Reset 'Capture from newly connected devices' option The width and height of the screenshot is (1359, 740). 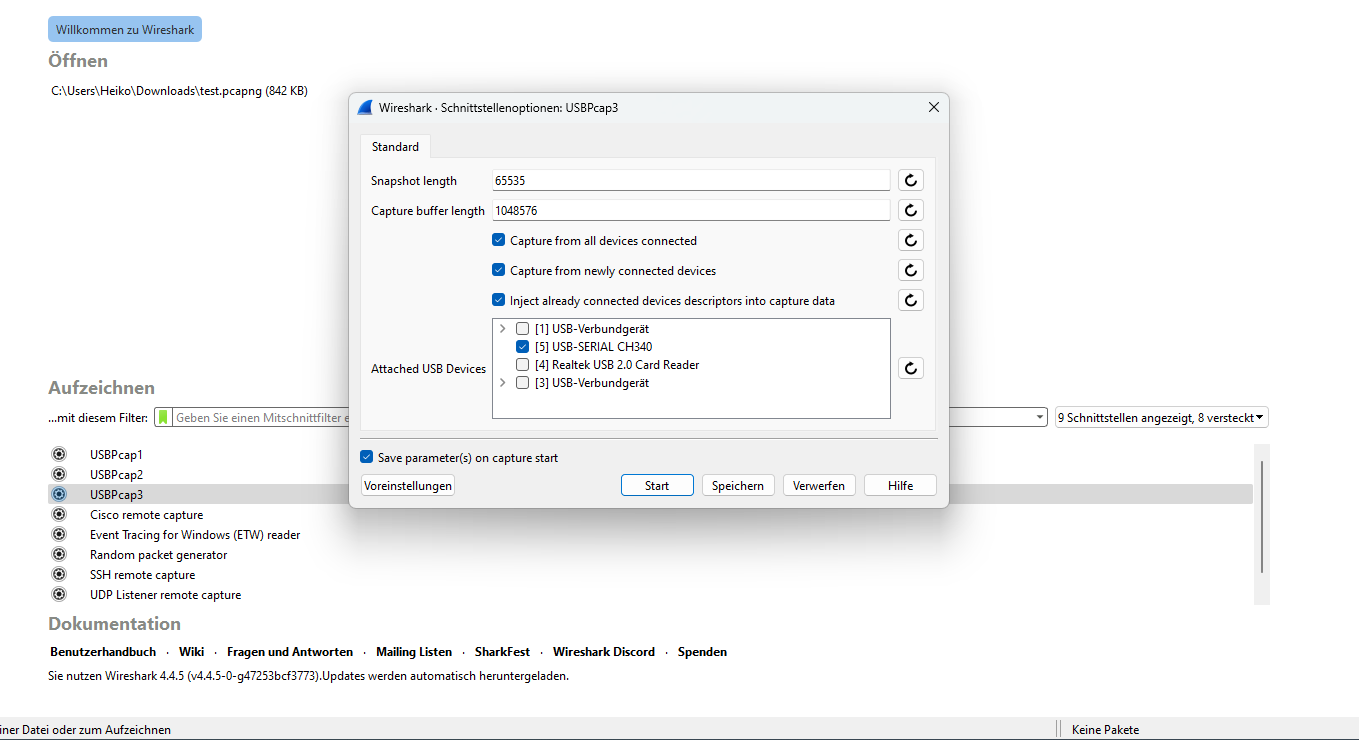tap(910, 270)
